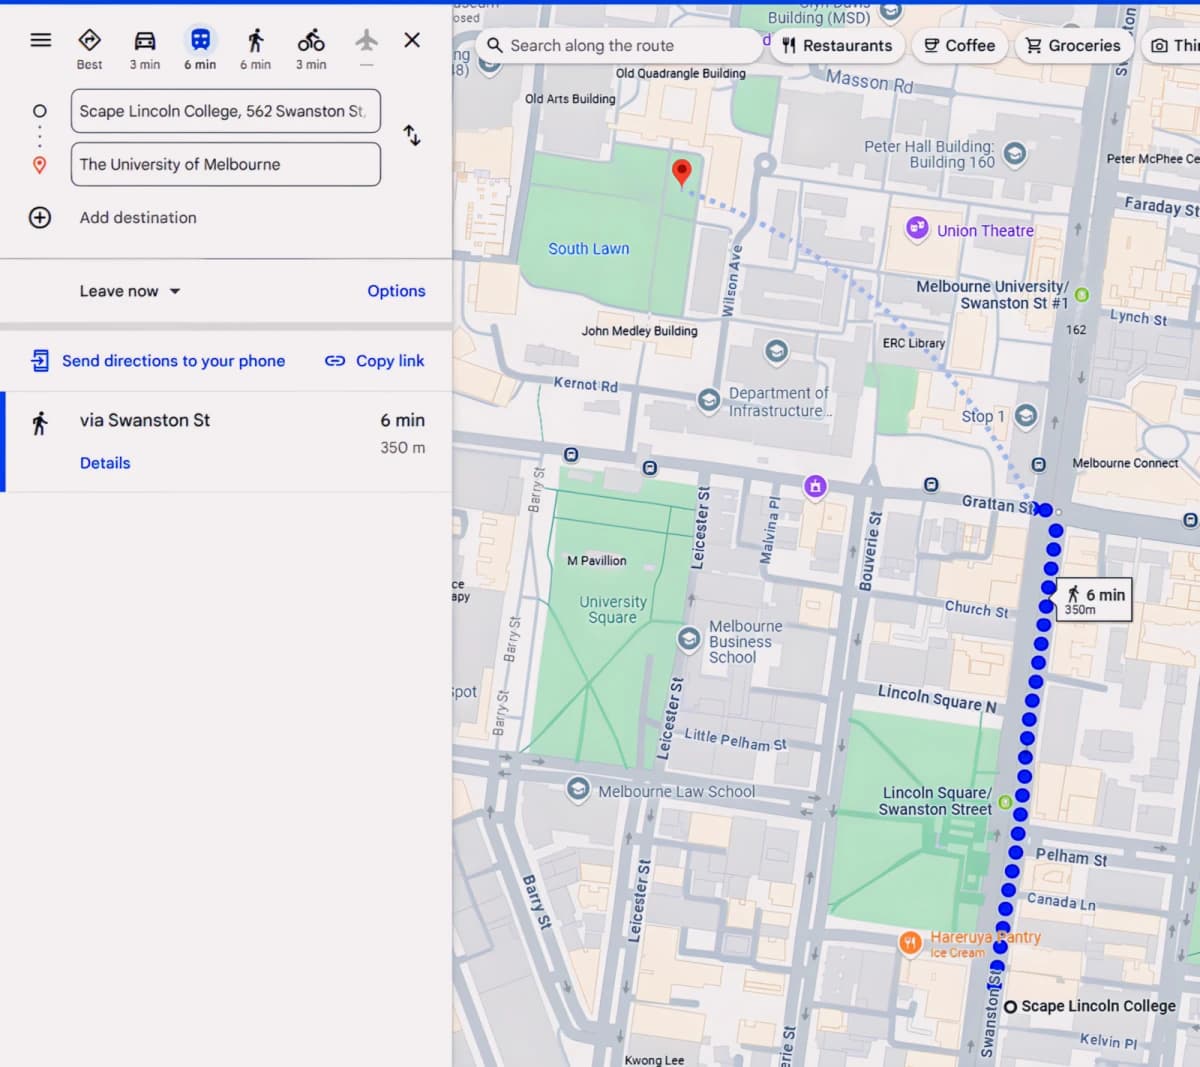Click Scape Lincoln College origin marker
Screen dimensions: 1200x1067
point(1011,1007)
